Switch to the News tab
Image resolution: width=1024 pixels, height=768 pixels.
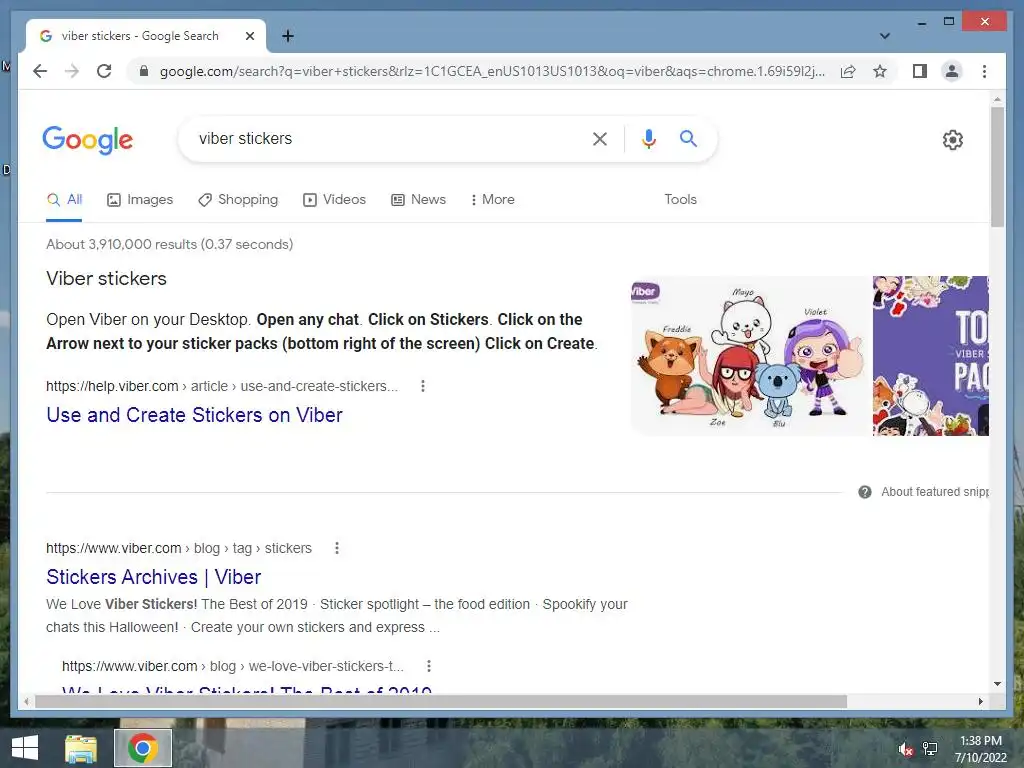pyautogui.click(x=419, y=199)
